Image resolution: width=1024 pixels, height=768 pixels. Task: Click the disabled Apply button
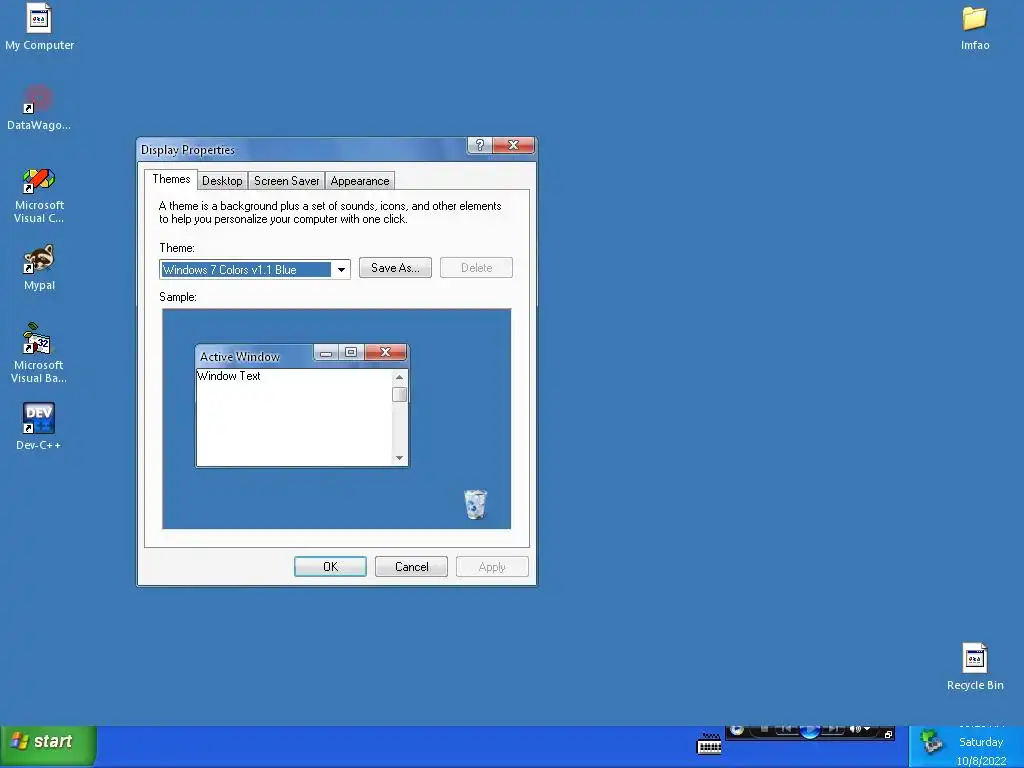(492, 567)
